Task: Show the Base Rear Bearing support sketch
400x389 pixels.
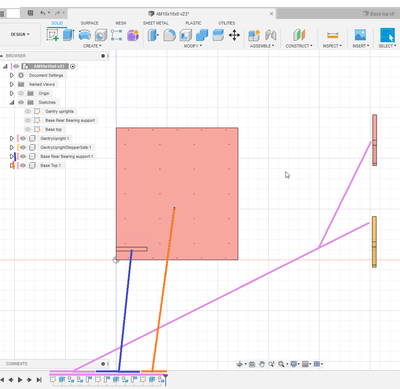Action: click(28, 120)
